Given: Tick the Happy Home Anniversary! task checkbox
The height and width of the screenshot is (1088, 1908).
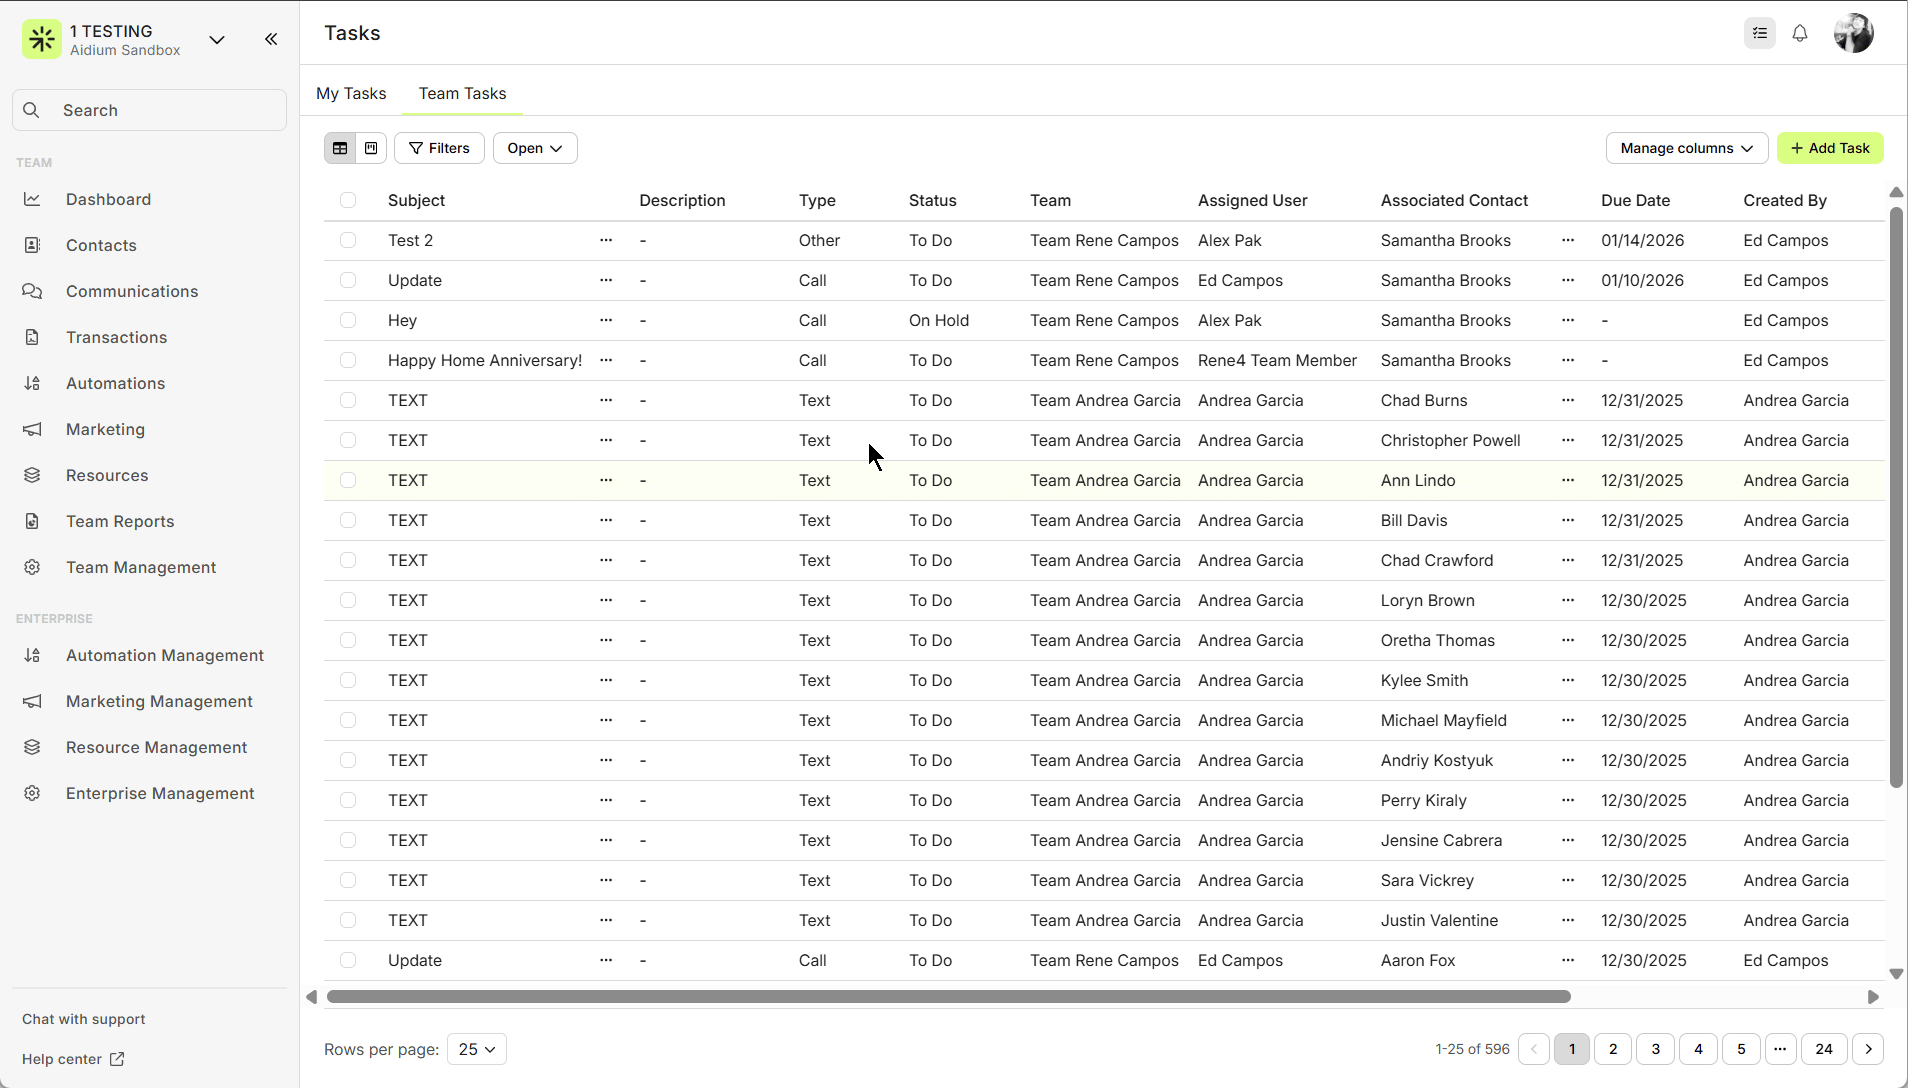Looking at the screenshot, I should click(348, 360).
